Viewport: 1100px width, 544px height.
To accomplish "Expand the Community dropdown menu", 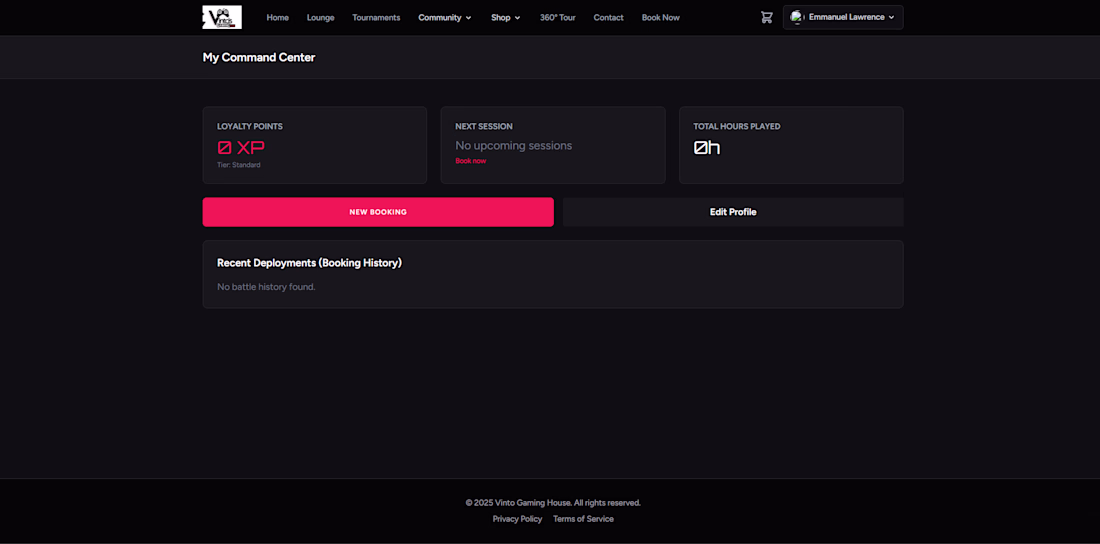I will pos(445,18).
